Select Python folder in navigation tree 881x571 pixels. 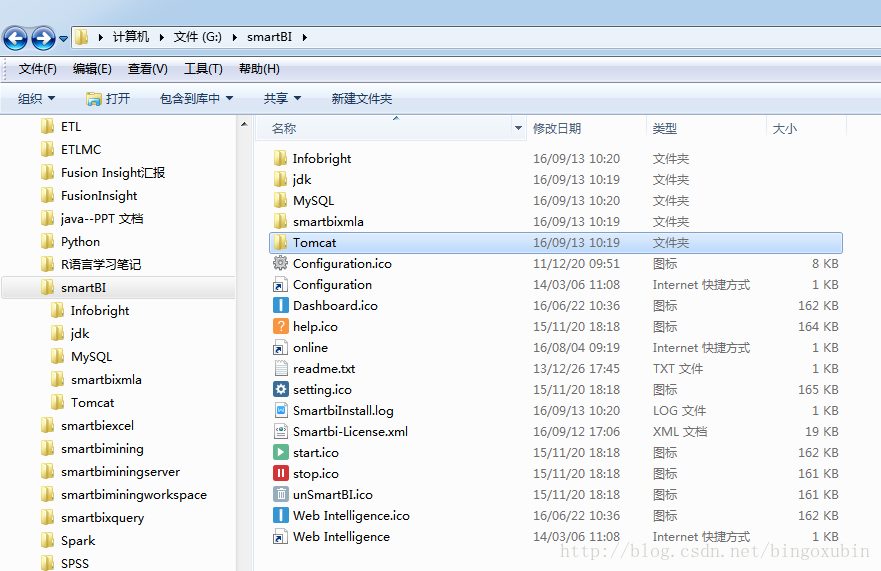(x=71, y=242)
